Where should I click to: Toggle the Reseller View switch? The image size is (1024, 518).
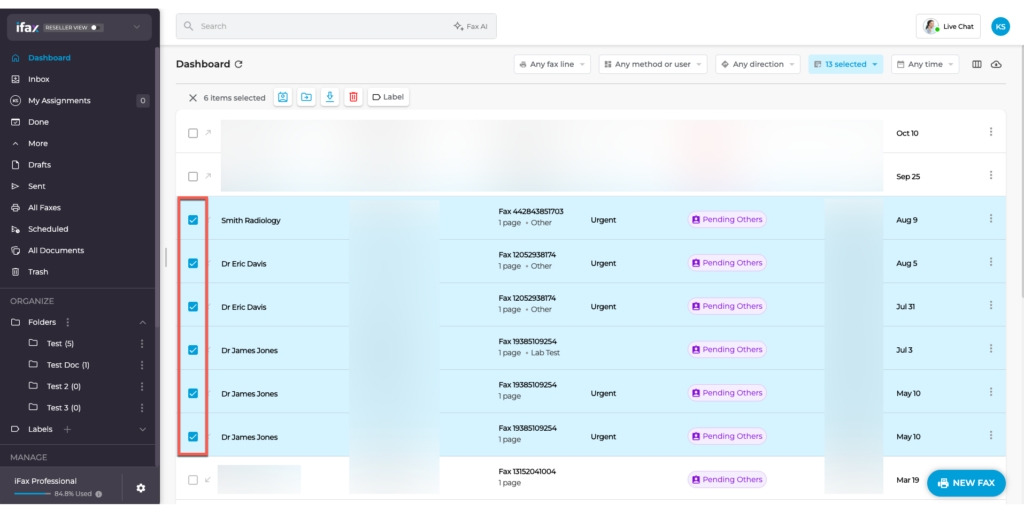(x=97, y=27)
